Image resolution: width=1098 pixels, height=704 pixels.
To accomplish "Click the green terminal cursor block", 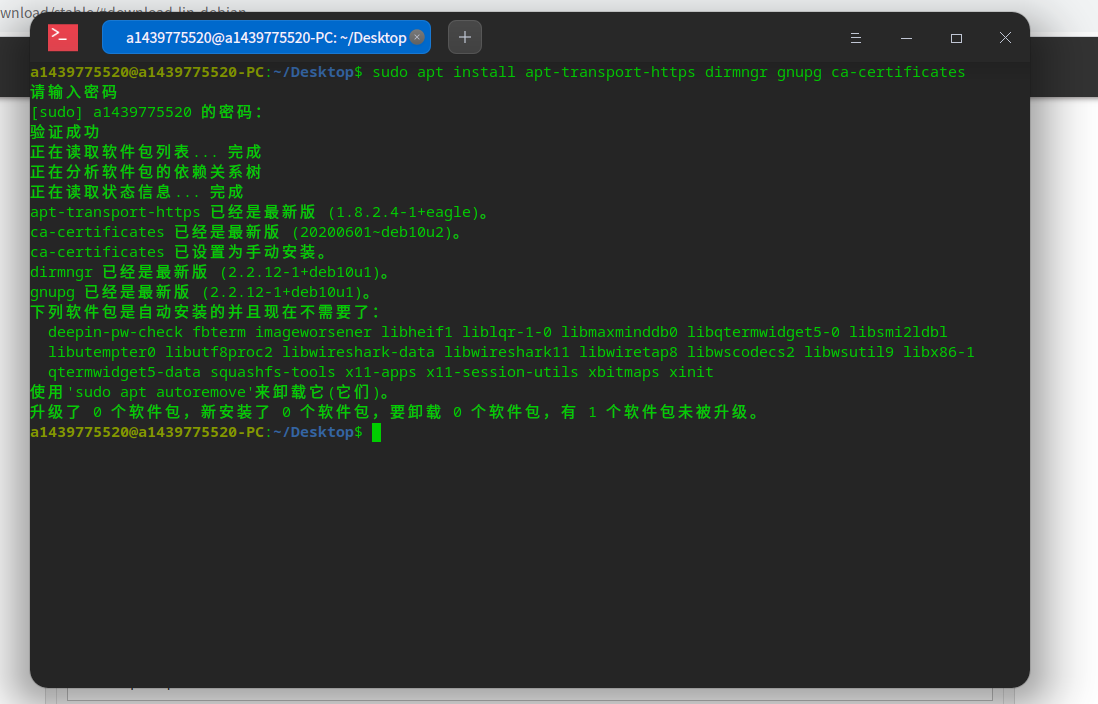I will [377, 431].
